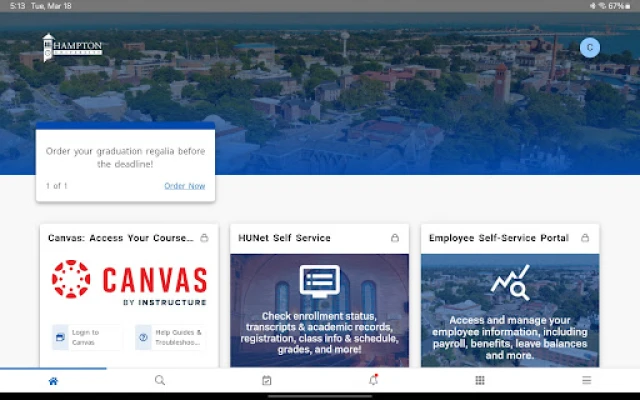Click the Canvas by Instructure logo image
Screen dimensions: 640x400
pos(129,284)
